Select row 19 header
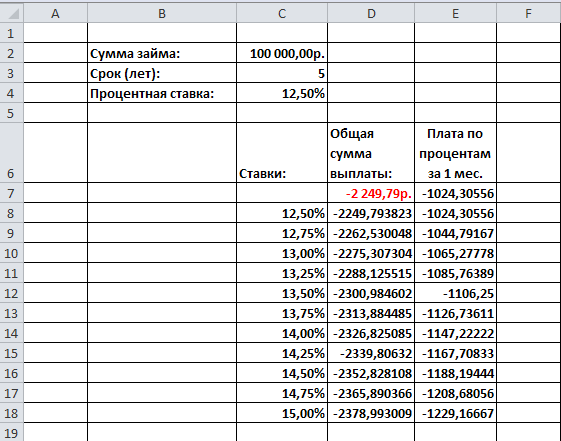Image resolution: width=561 pixels, height=441 pixels. pyautogui.click(x=12, y=432)
